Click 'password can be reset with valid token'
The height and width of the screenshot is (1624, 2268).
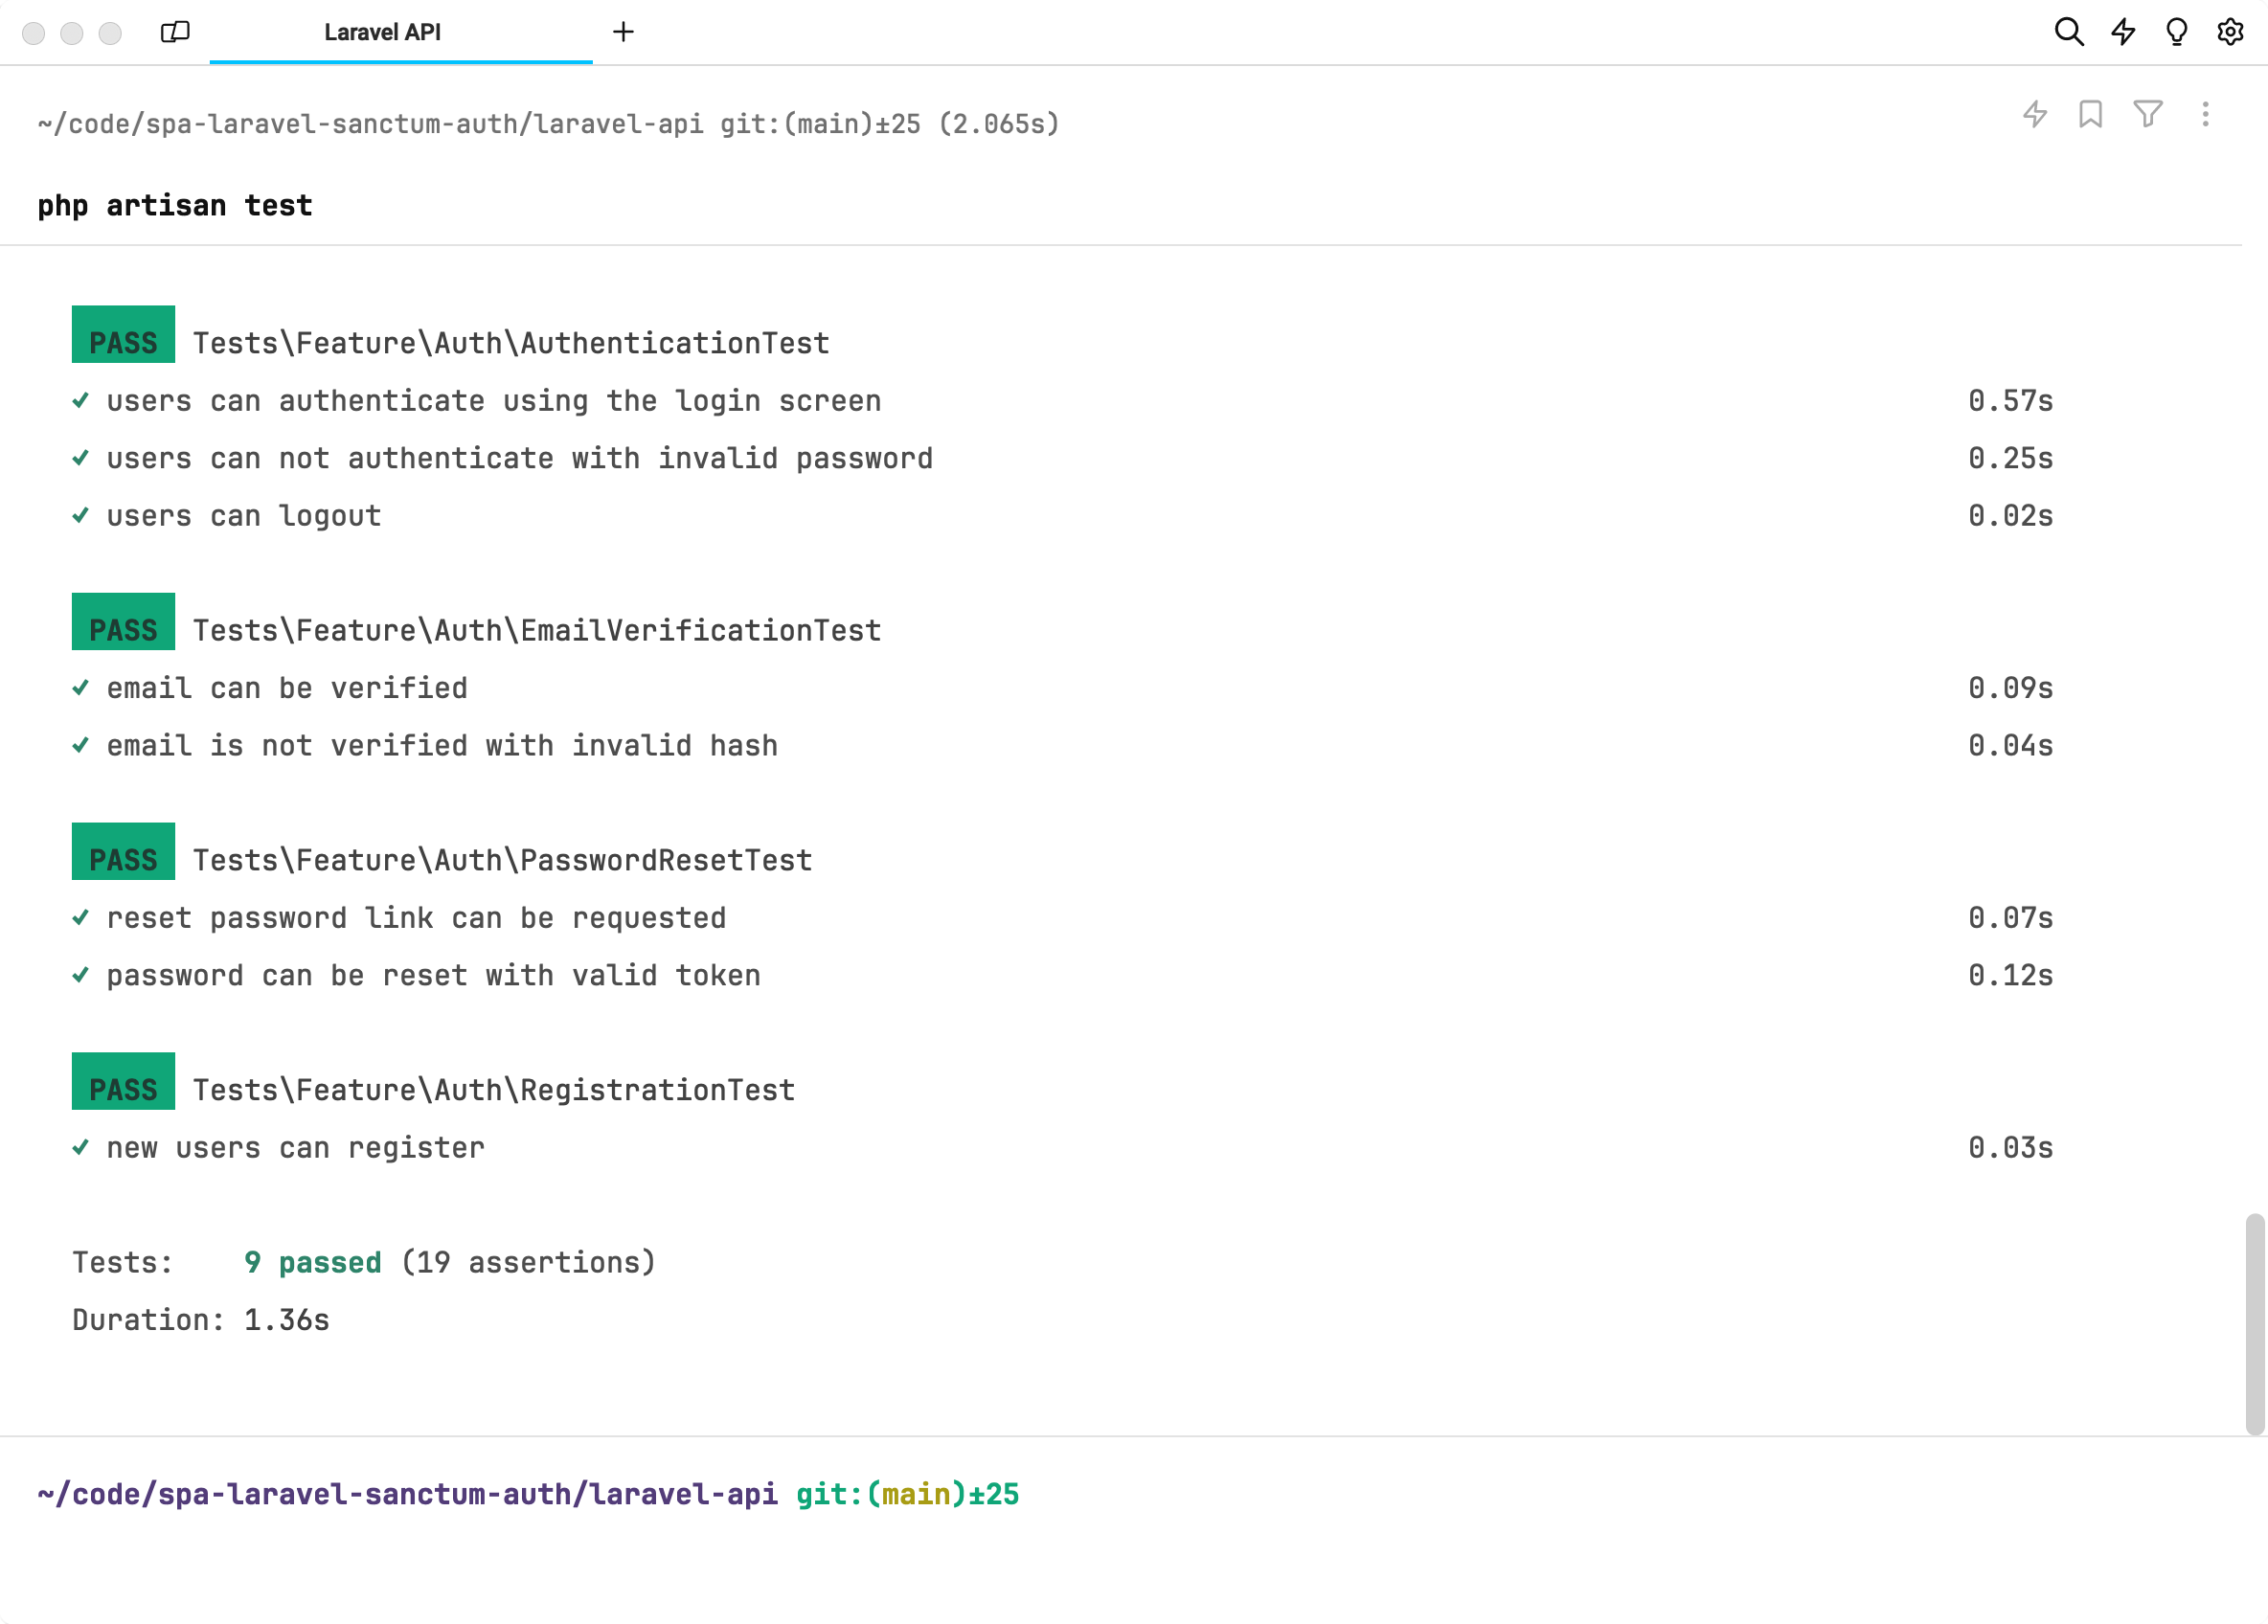pos(434,976)
